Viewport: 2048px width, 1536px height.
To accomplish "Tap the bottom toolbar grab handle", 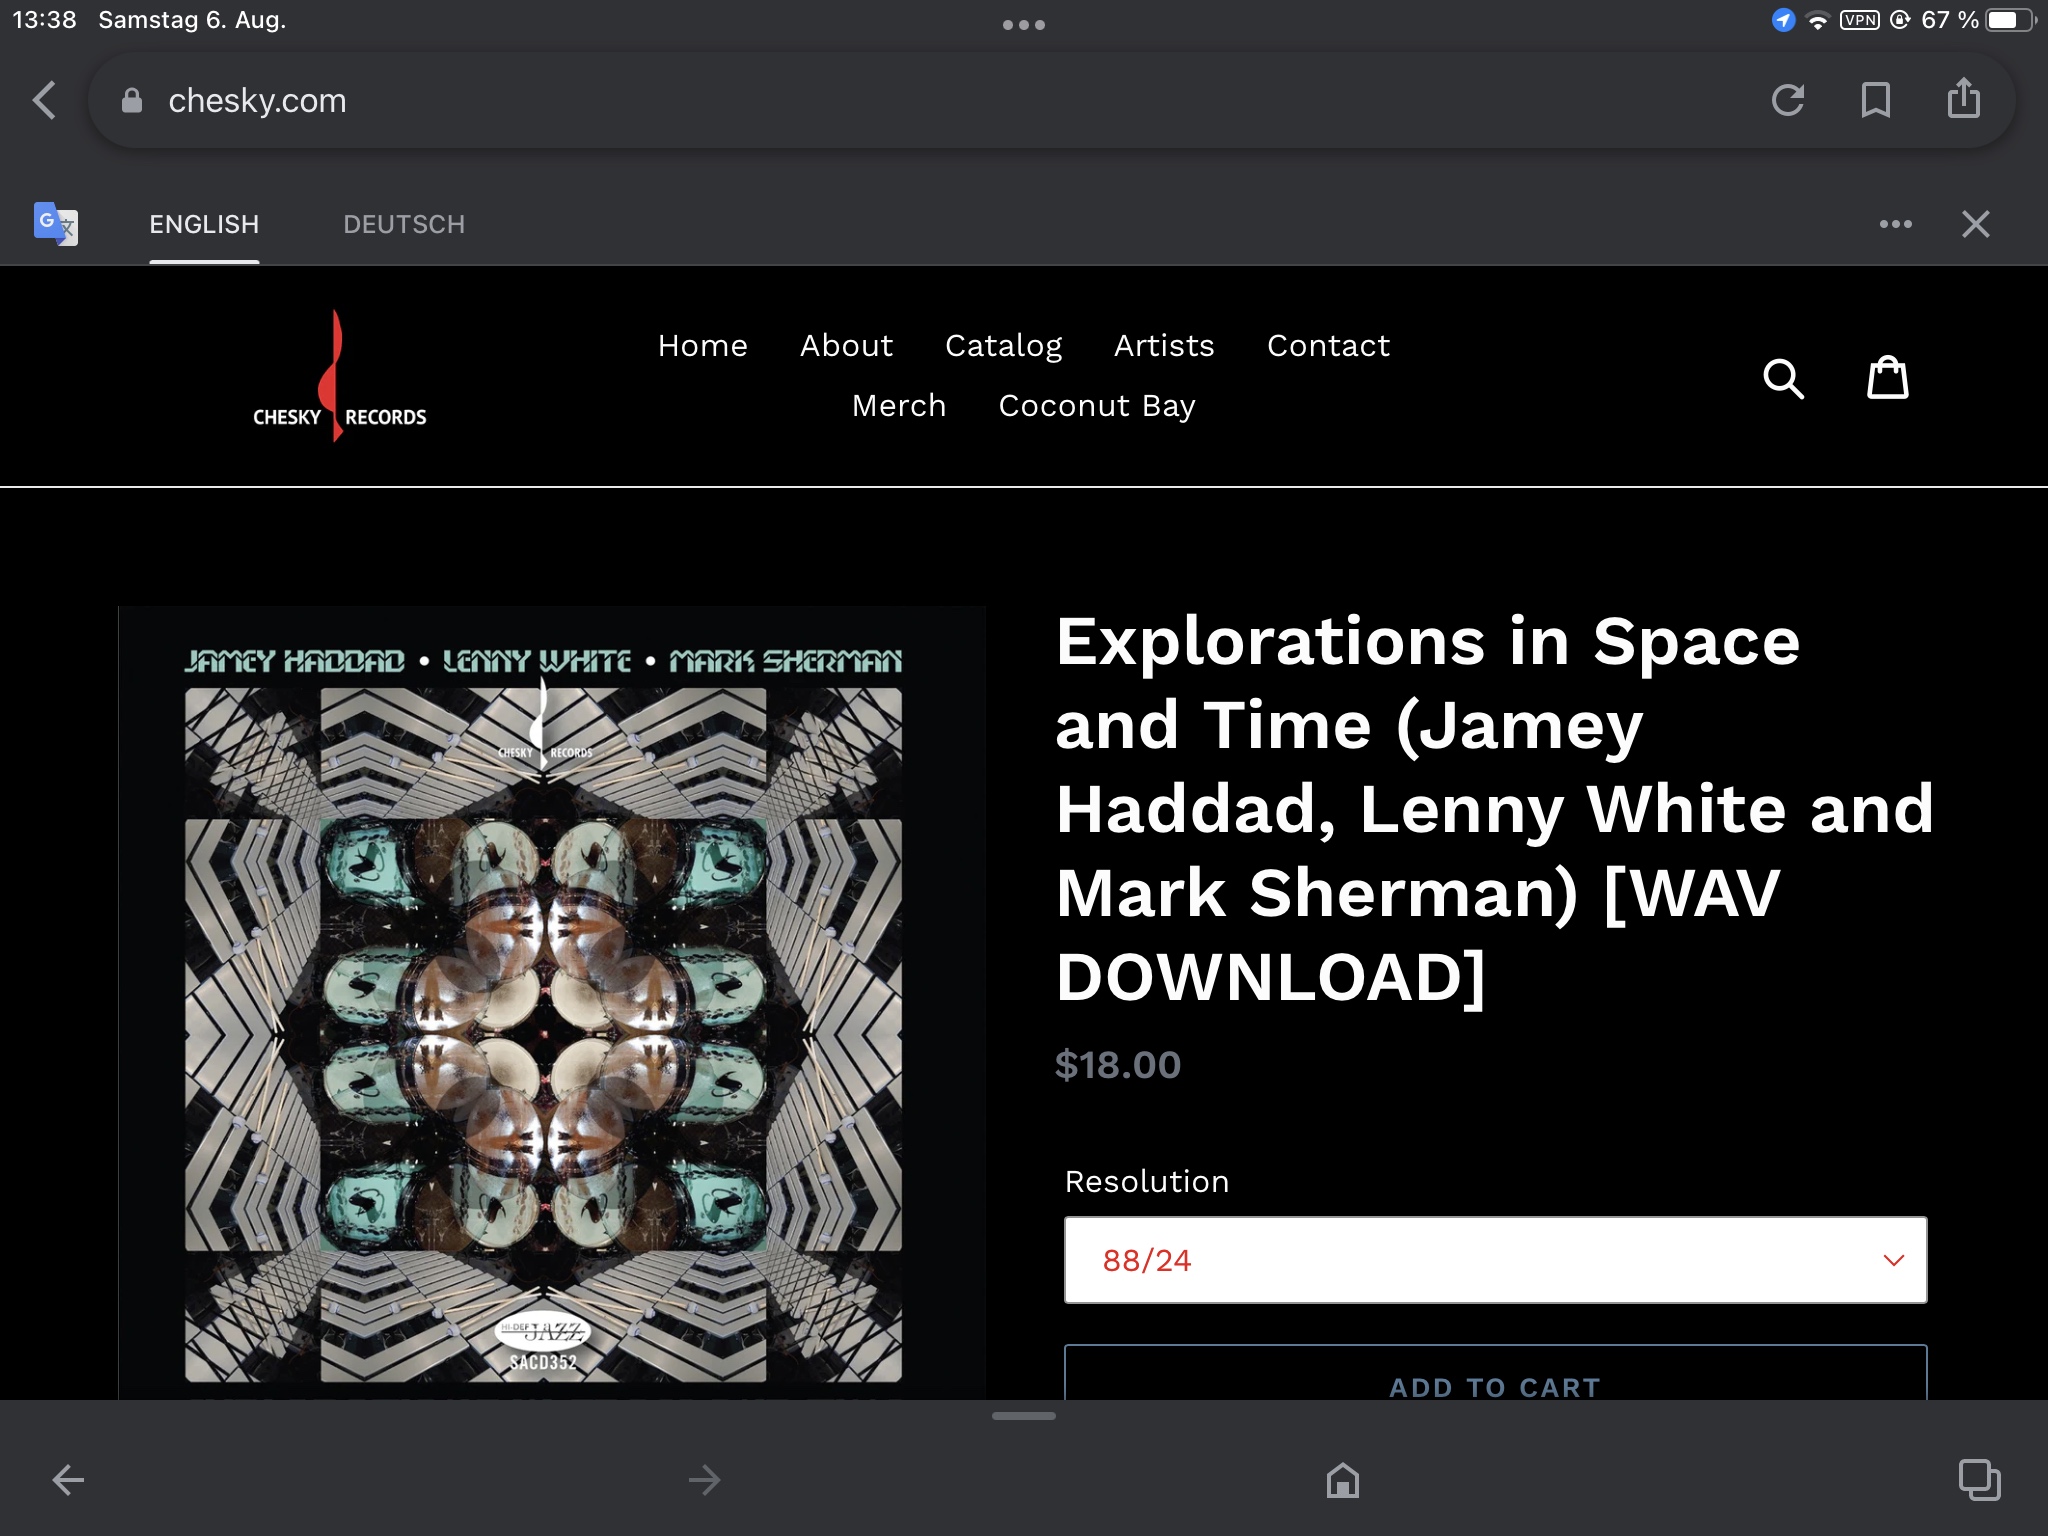I will [1024, 1416].
